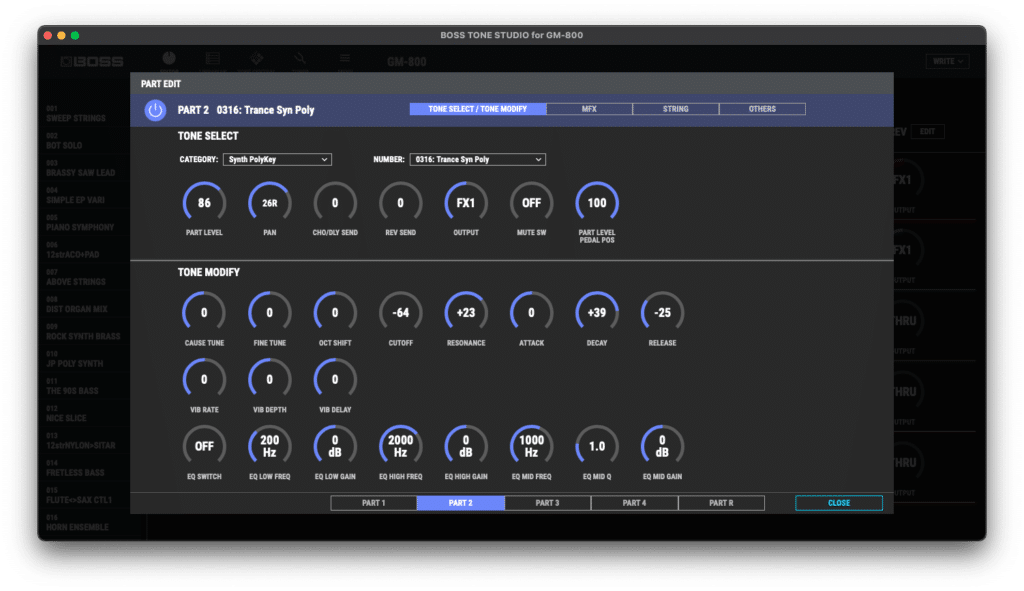
Task: Switch to the PART 1 tab
Action: (x=374, y=503)
